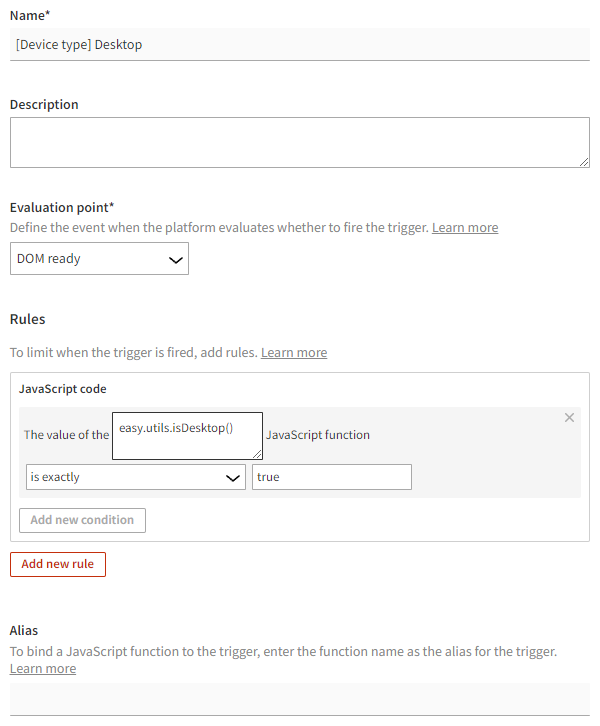Click the 'Description' field label

pos(44,105)
